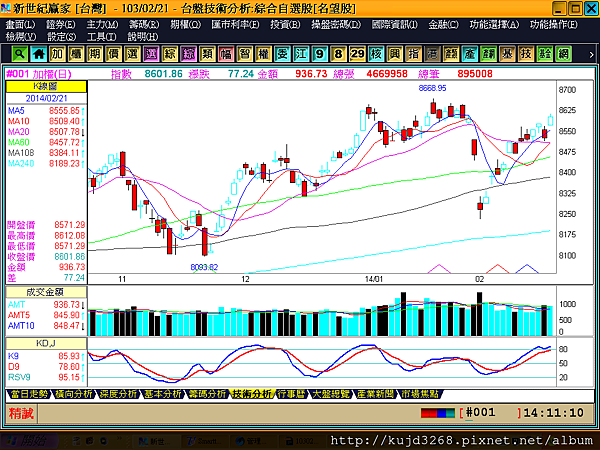The width and height of the screenshot is (600, 450).
Task: Select the 櫃 toolbar icon
Action: coord(76,54)
